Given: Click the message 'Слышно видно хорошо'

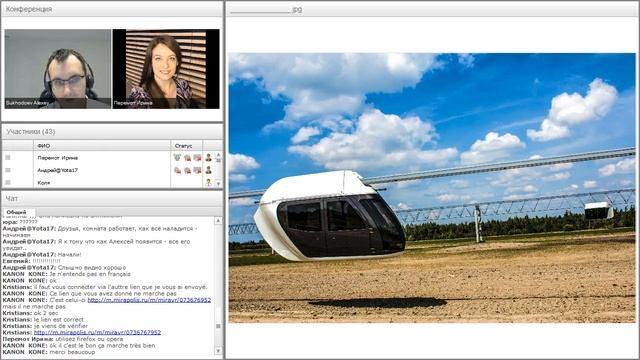Looking at the screenshot, I should 92,267.
